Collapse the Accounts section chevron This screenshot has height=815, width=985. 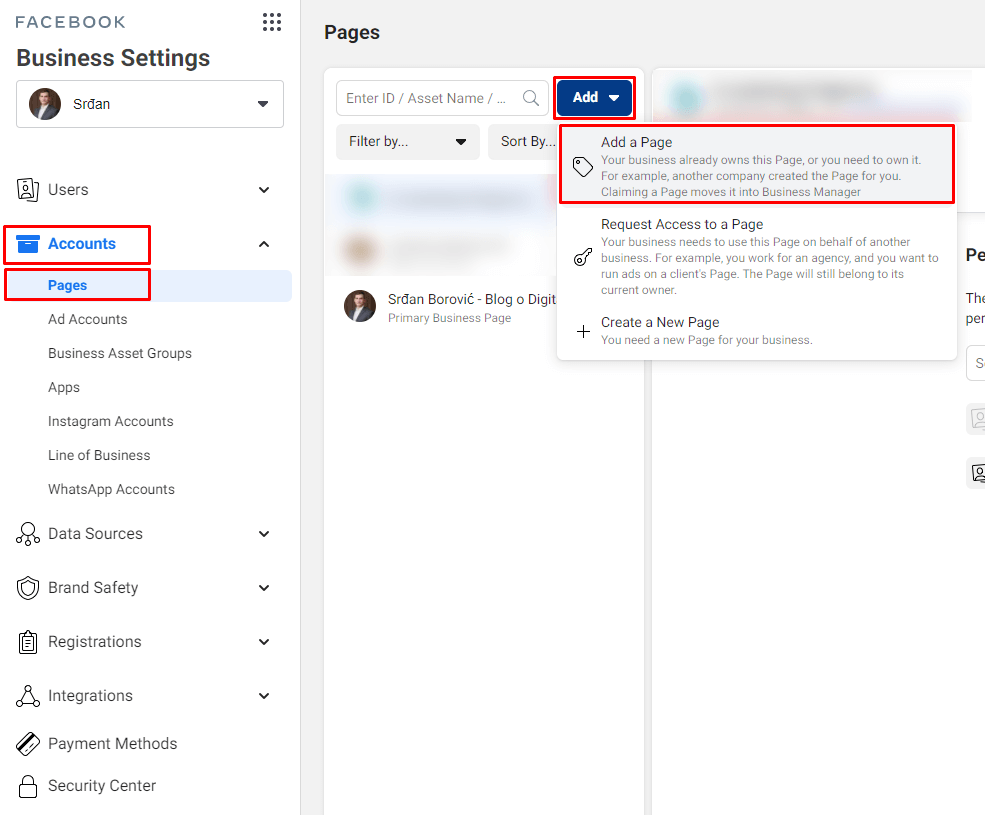[264, 244]
